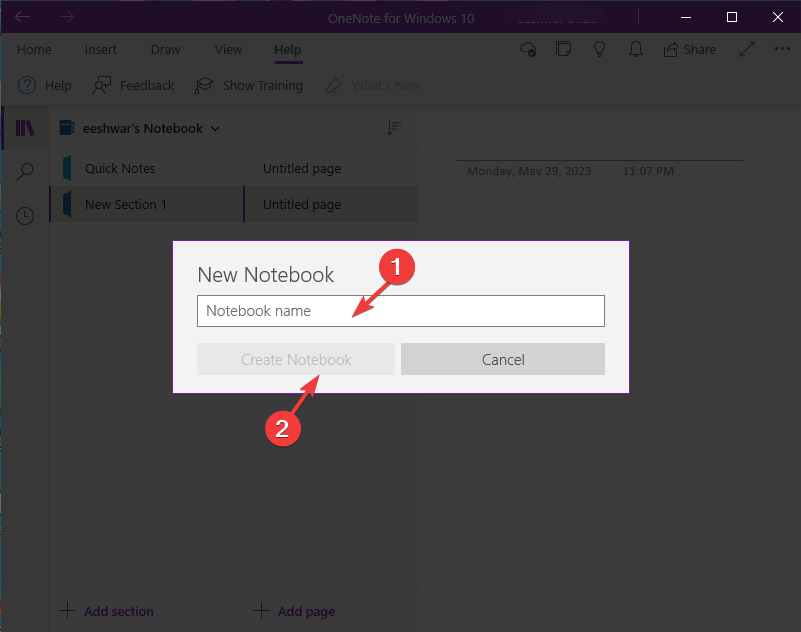Switch to the Draw tab
This screenshot has width=801, height=632.
coord(166,50)
